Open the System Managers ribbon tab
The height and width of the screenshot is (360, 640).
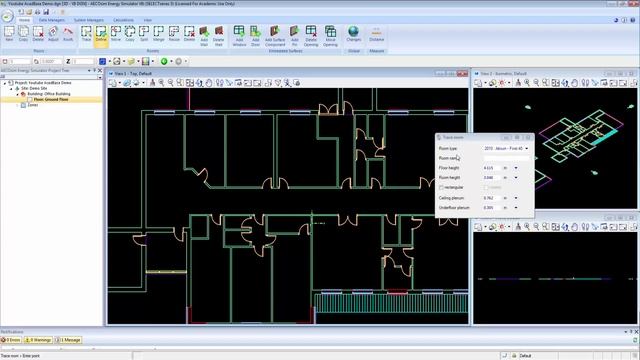tap(89, 20)
